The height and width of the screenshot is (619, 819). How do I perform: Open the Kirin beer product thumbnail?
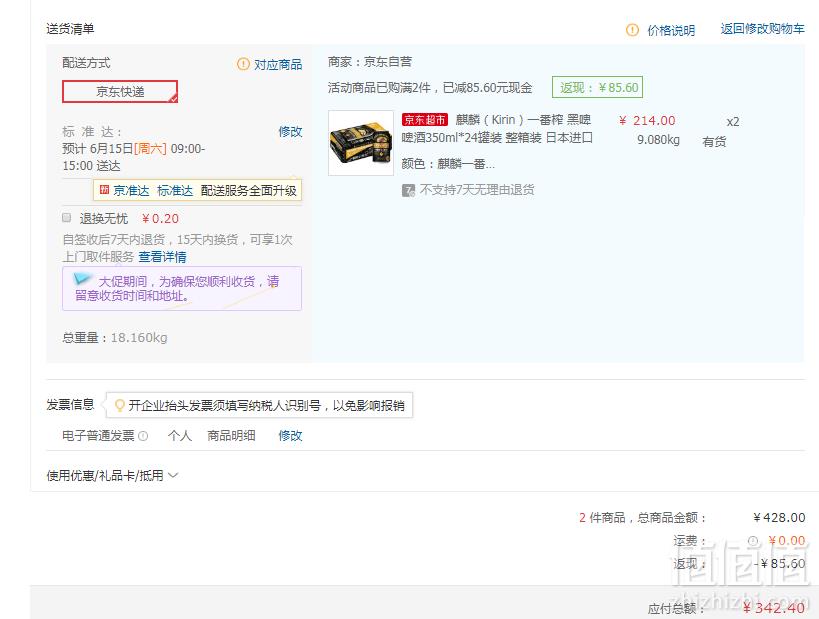pos(361,143)
